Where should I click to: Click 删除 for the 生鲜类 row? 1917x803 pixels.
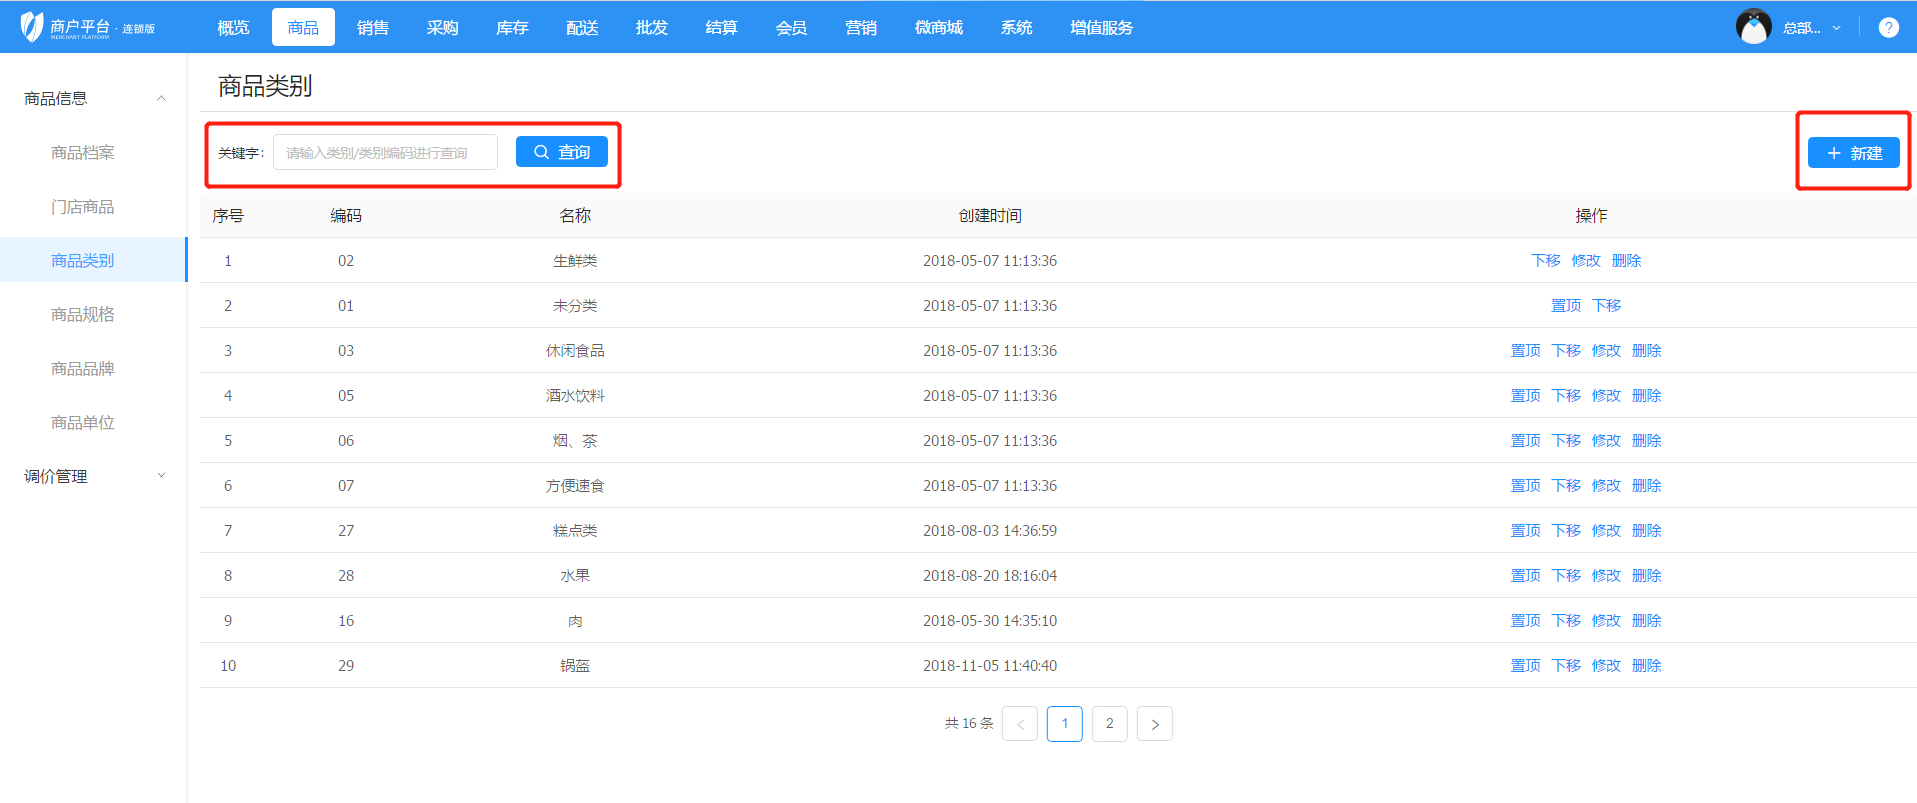click(1626, 261)
